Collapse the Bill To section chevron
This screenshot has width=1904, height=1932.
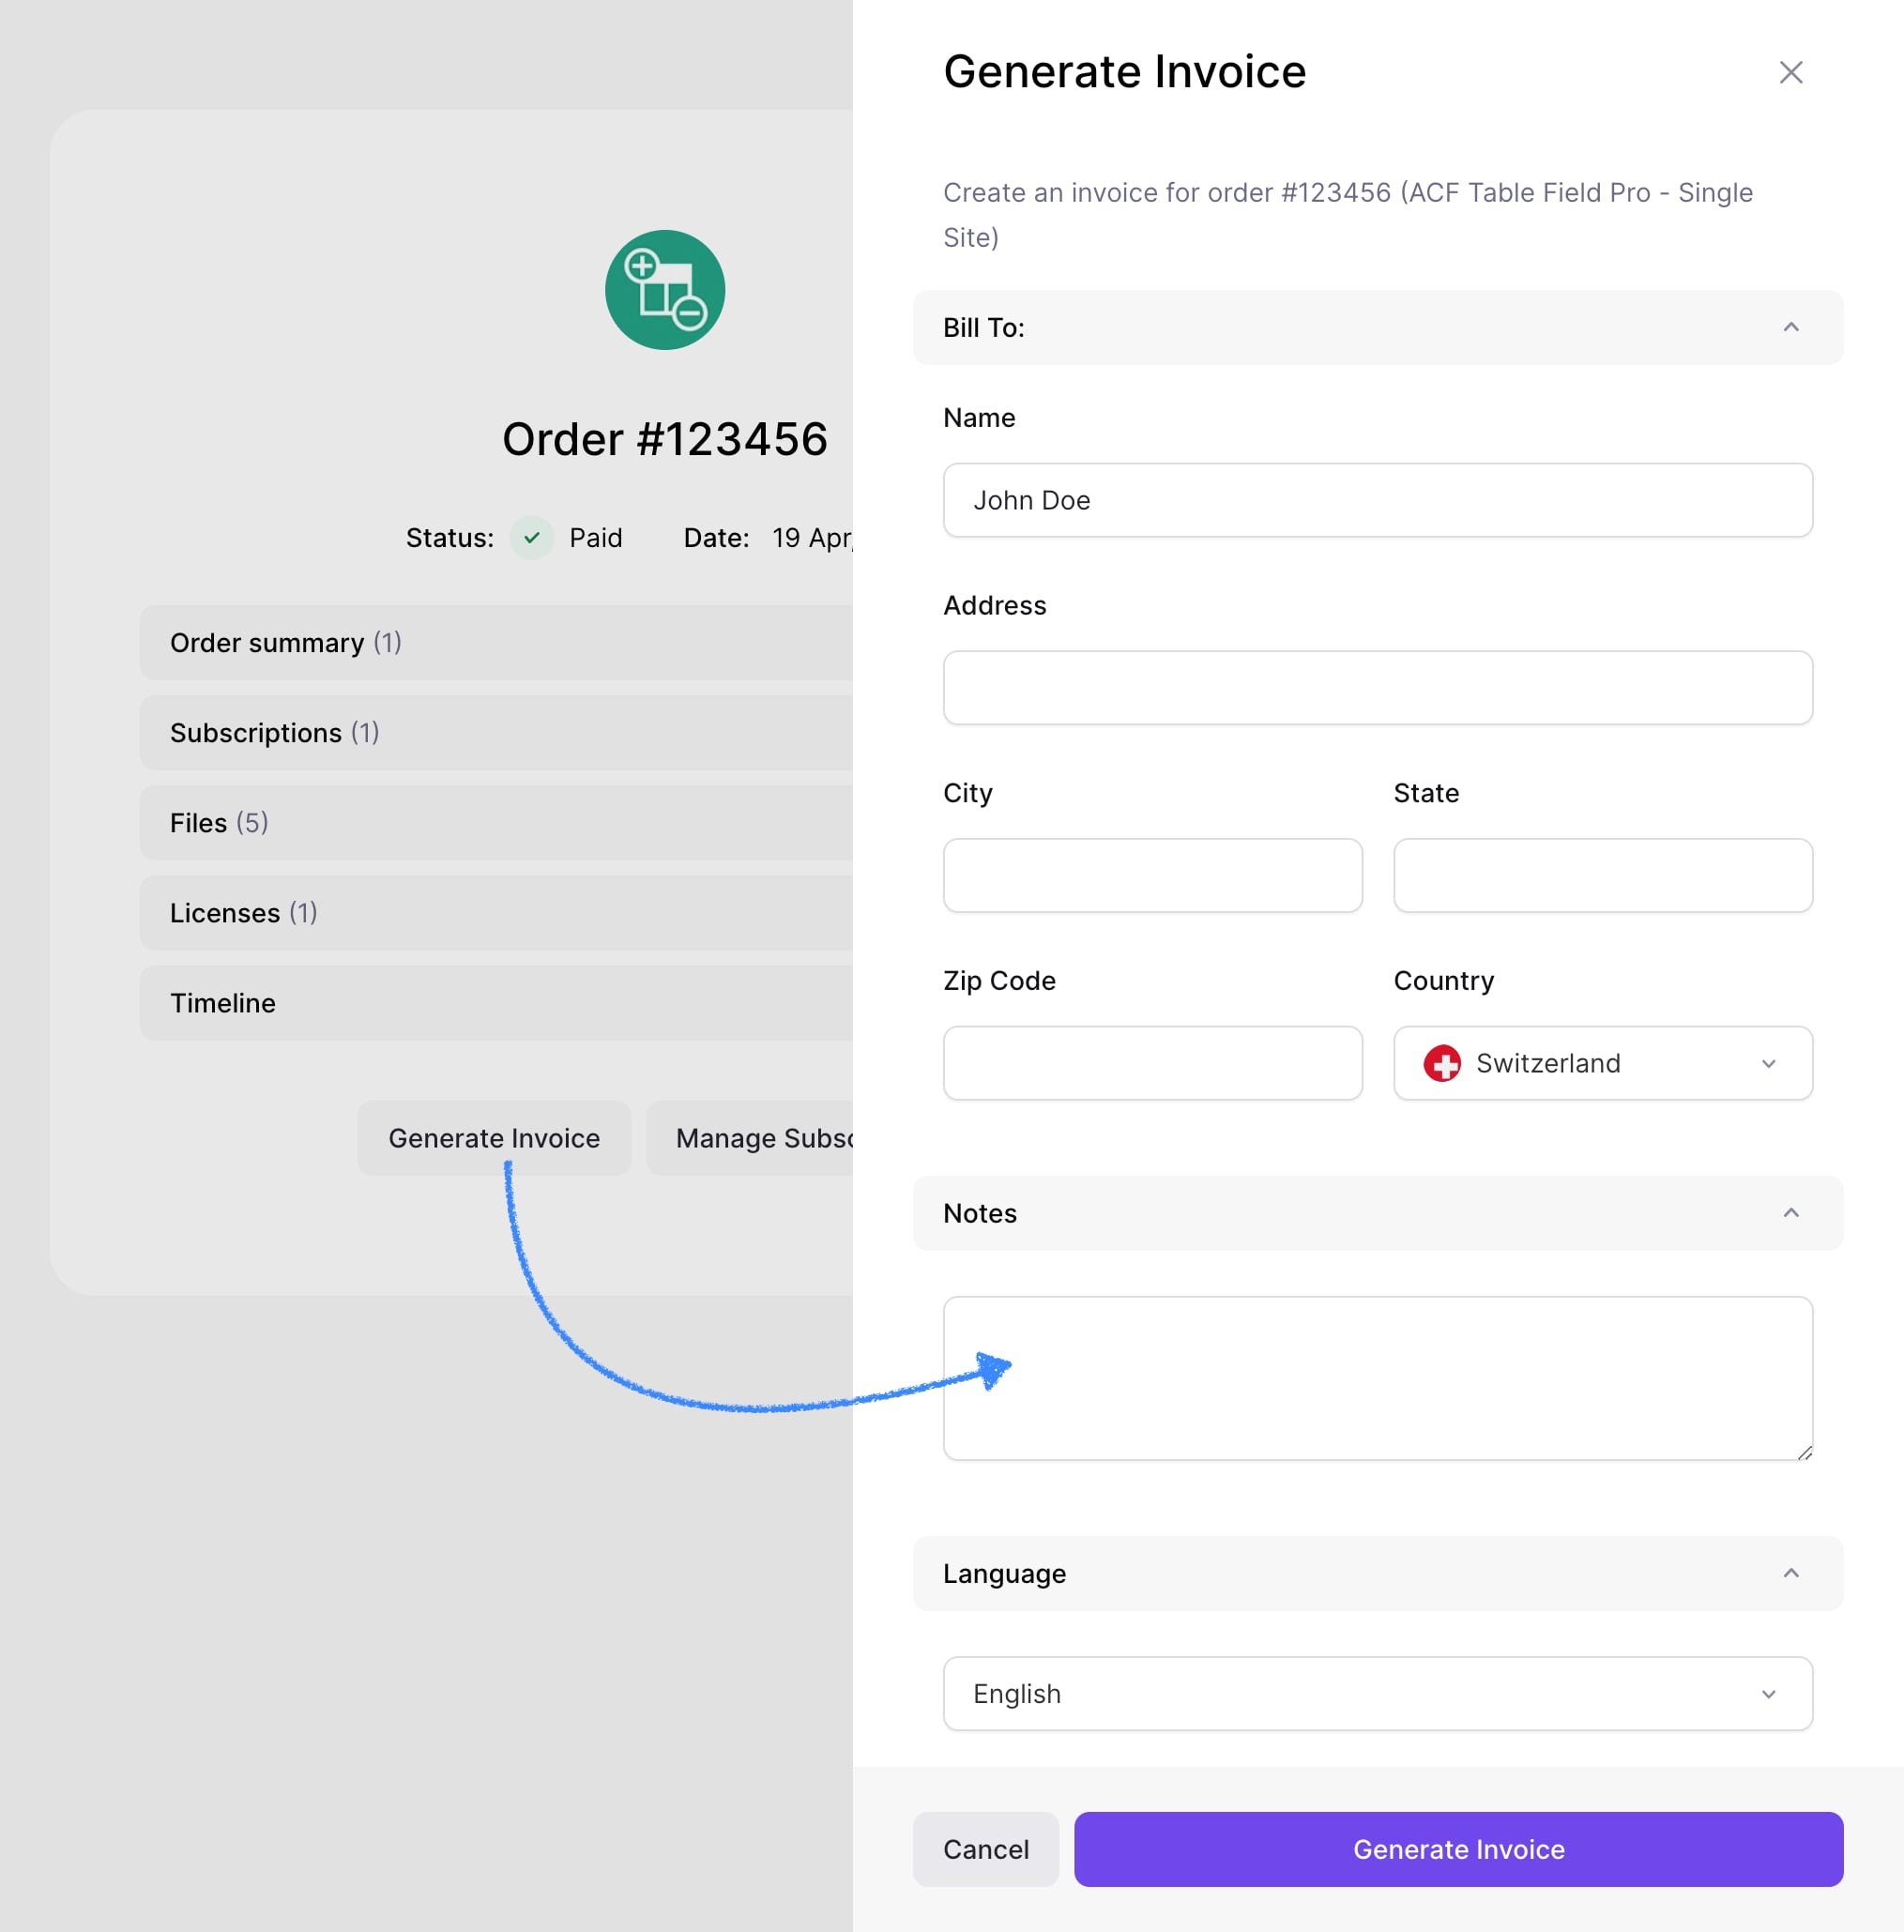click(1790, 327)
